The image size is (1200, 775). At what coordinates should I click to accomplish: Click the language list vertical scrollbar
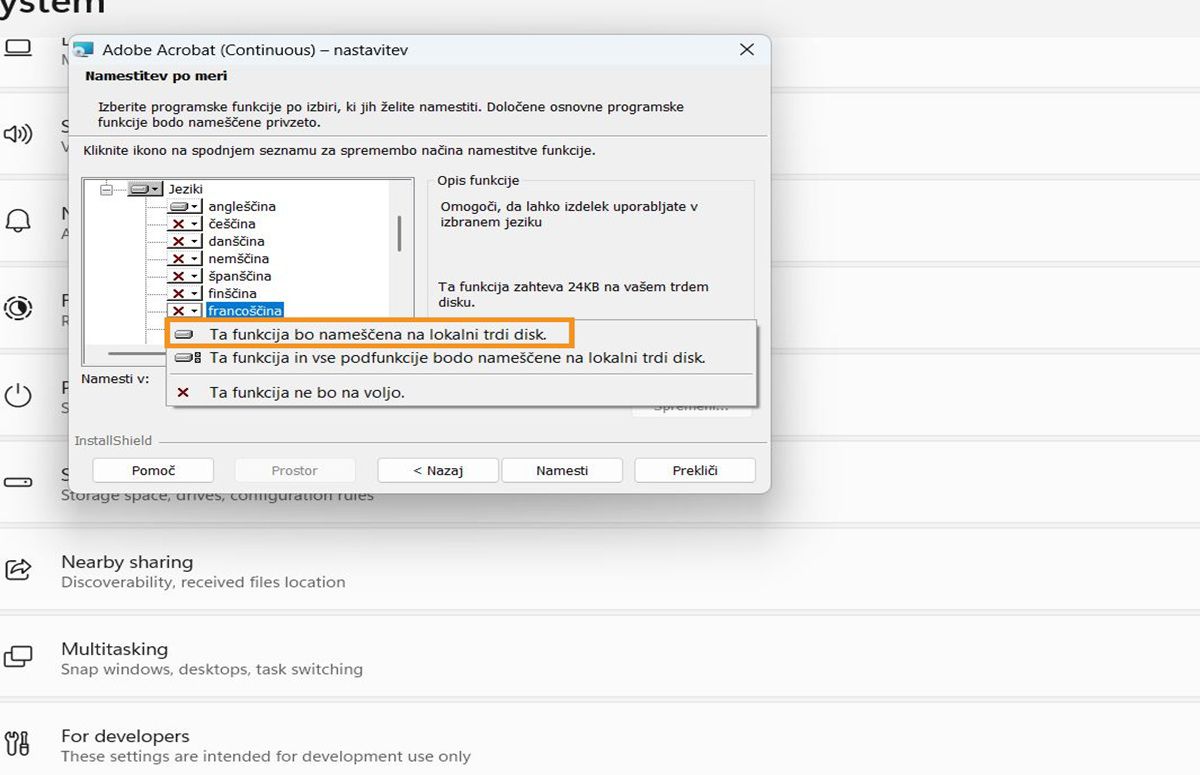400,233
